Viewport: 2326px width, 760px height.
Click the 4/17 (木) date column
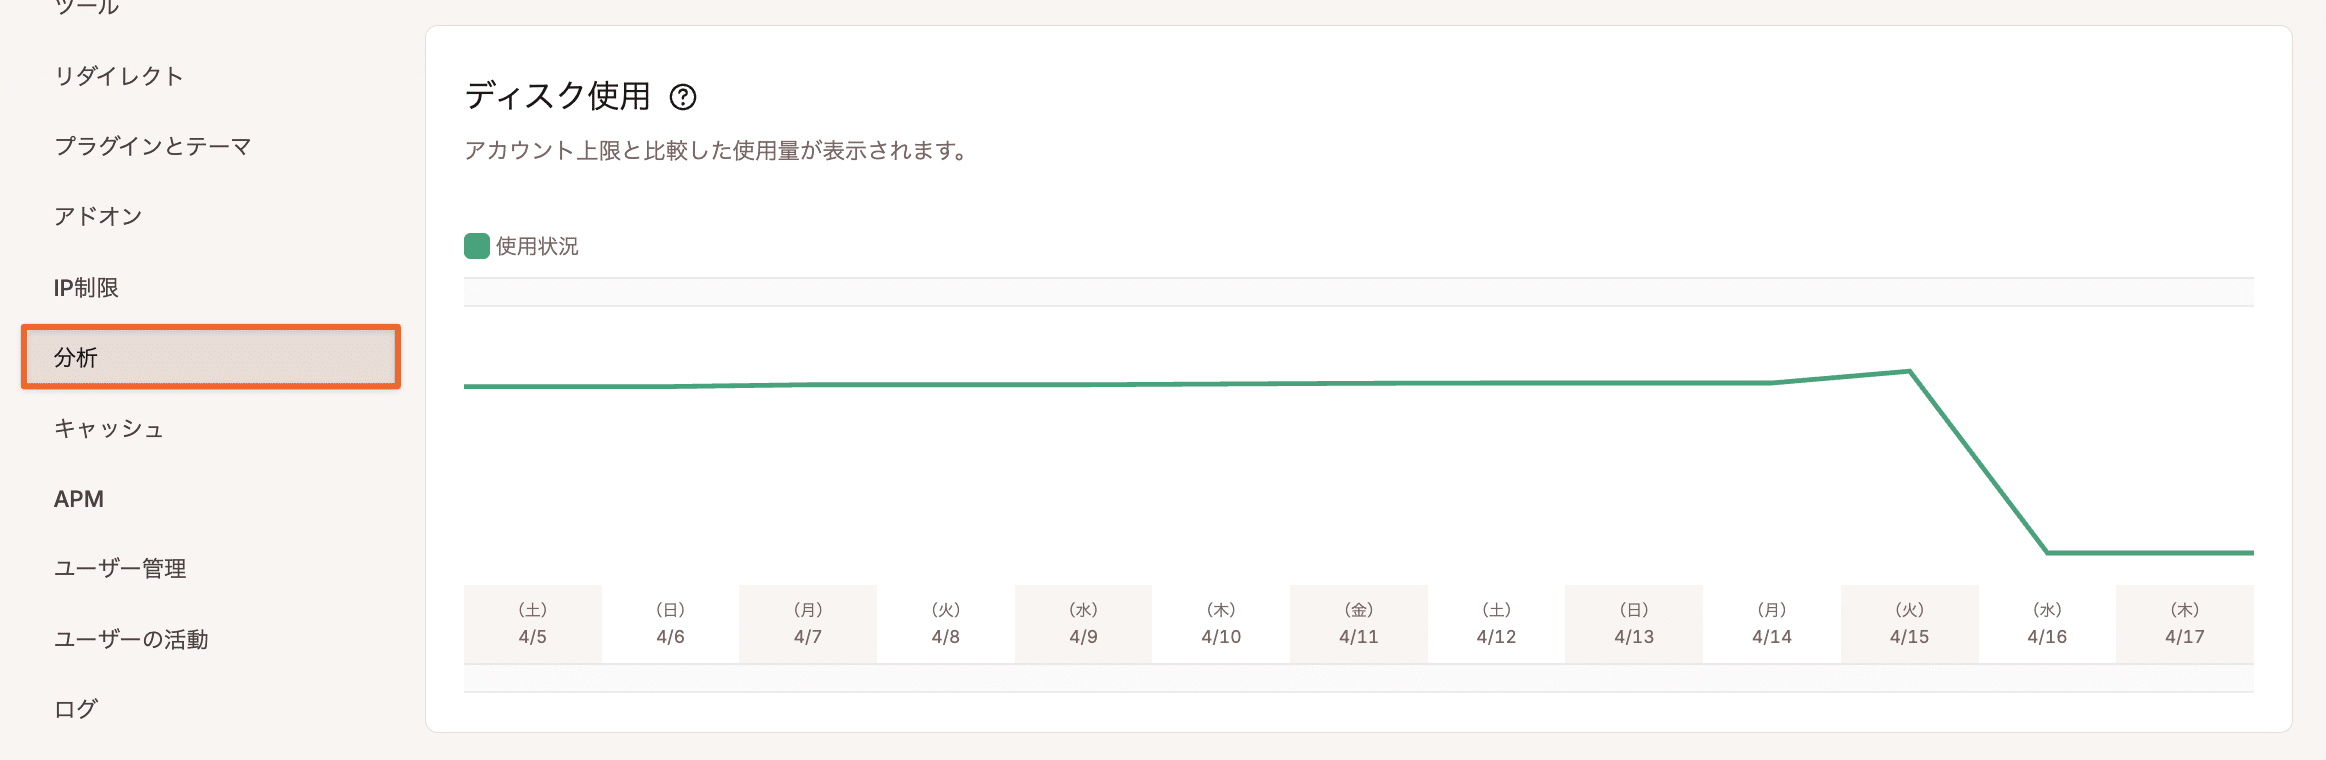point(2185,624)
